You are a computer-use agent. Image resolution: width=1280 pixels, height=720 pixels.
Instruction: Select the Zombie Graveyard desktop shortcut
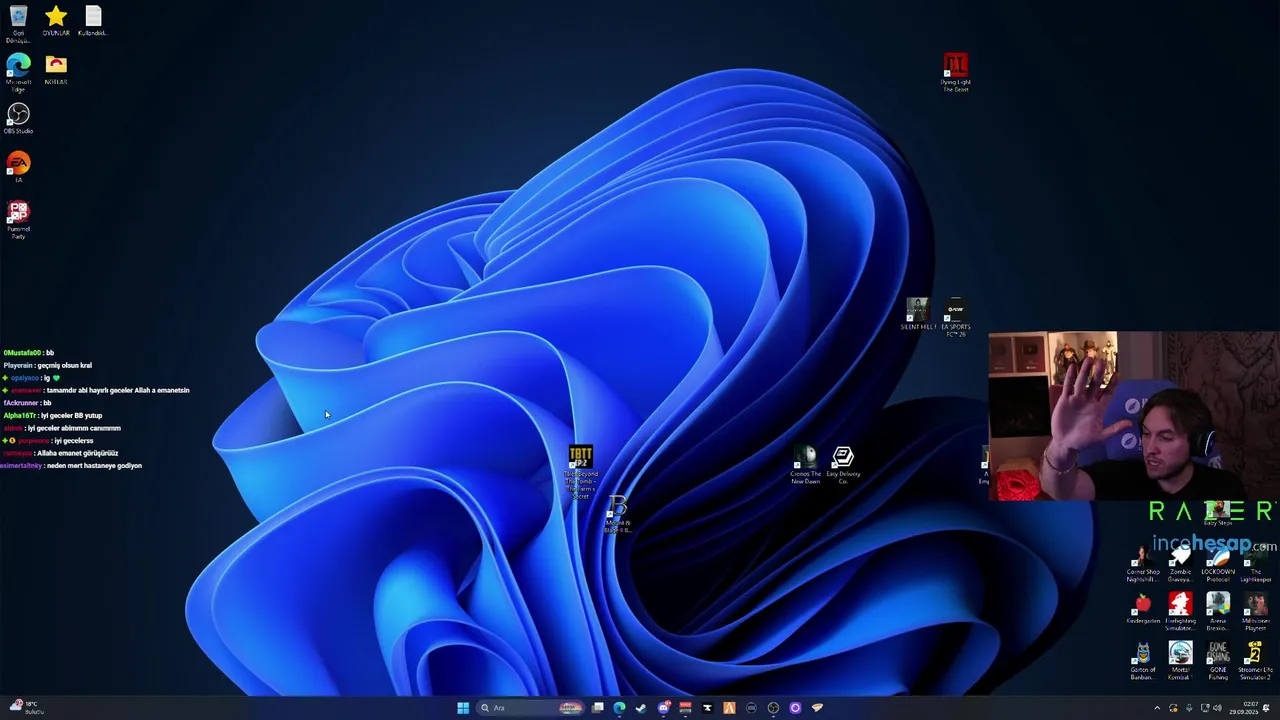(x=1180, y=565)
